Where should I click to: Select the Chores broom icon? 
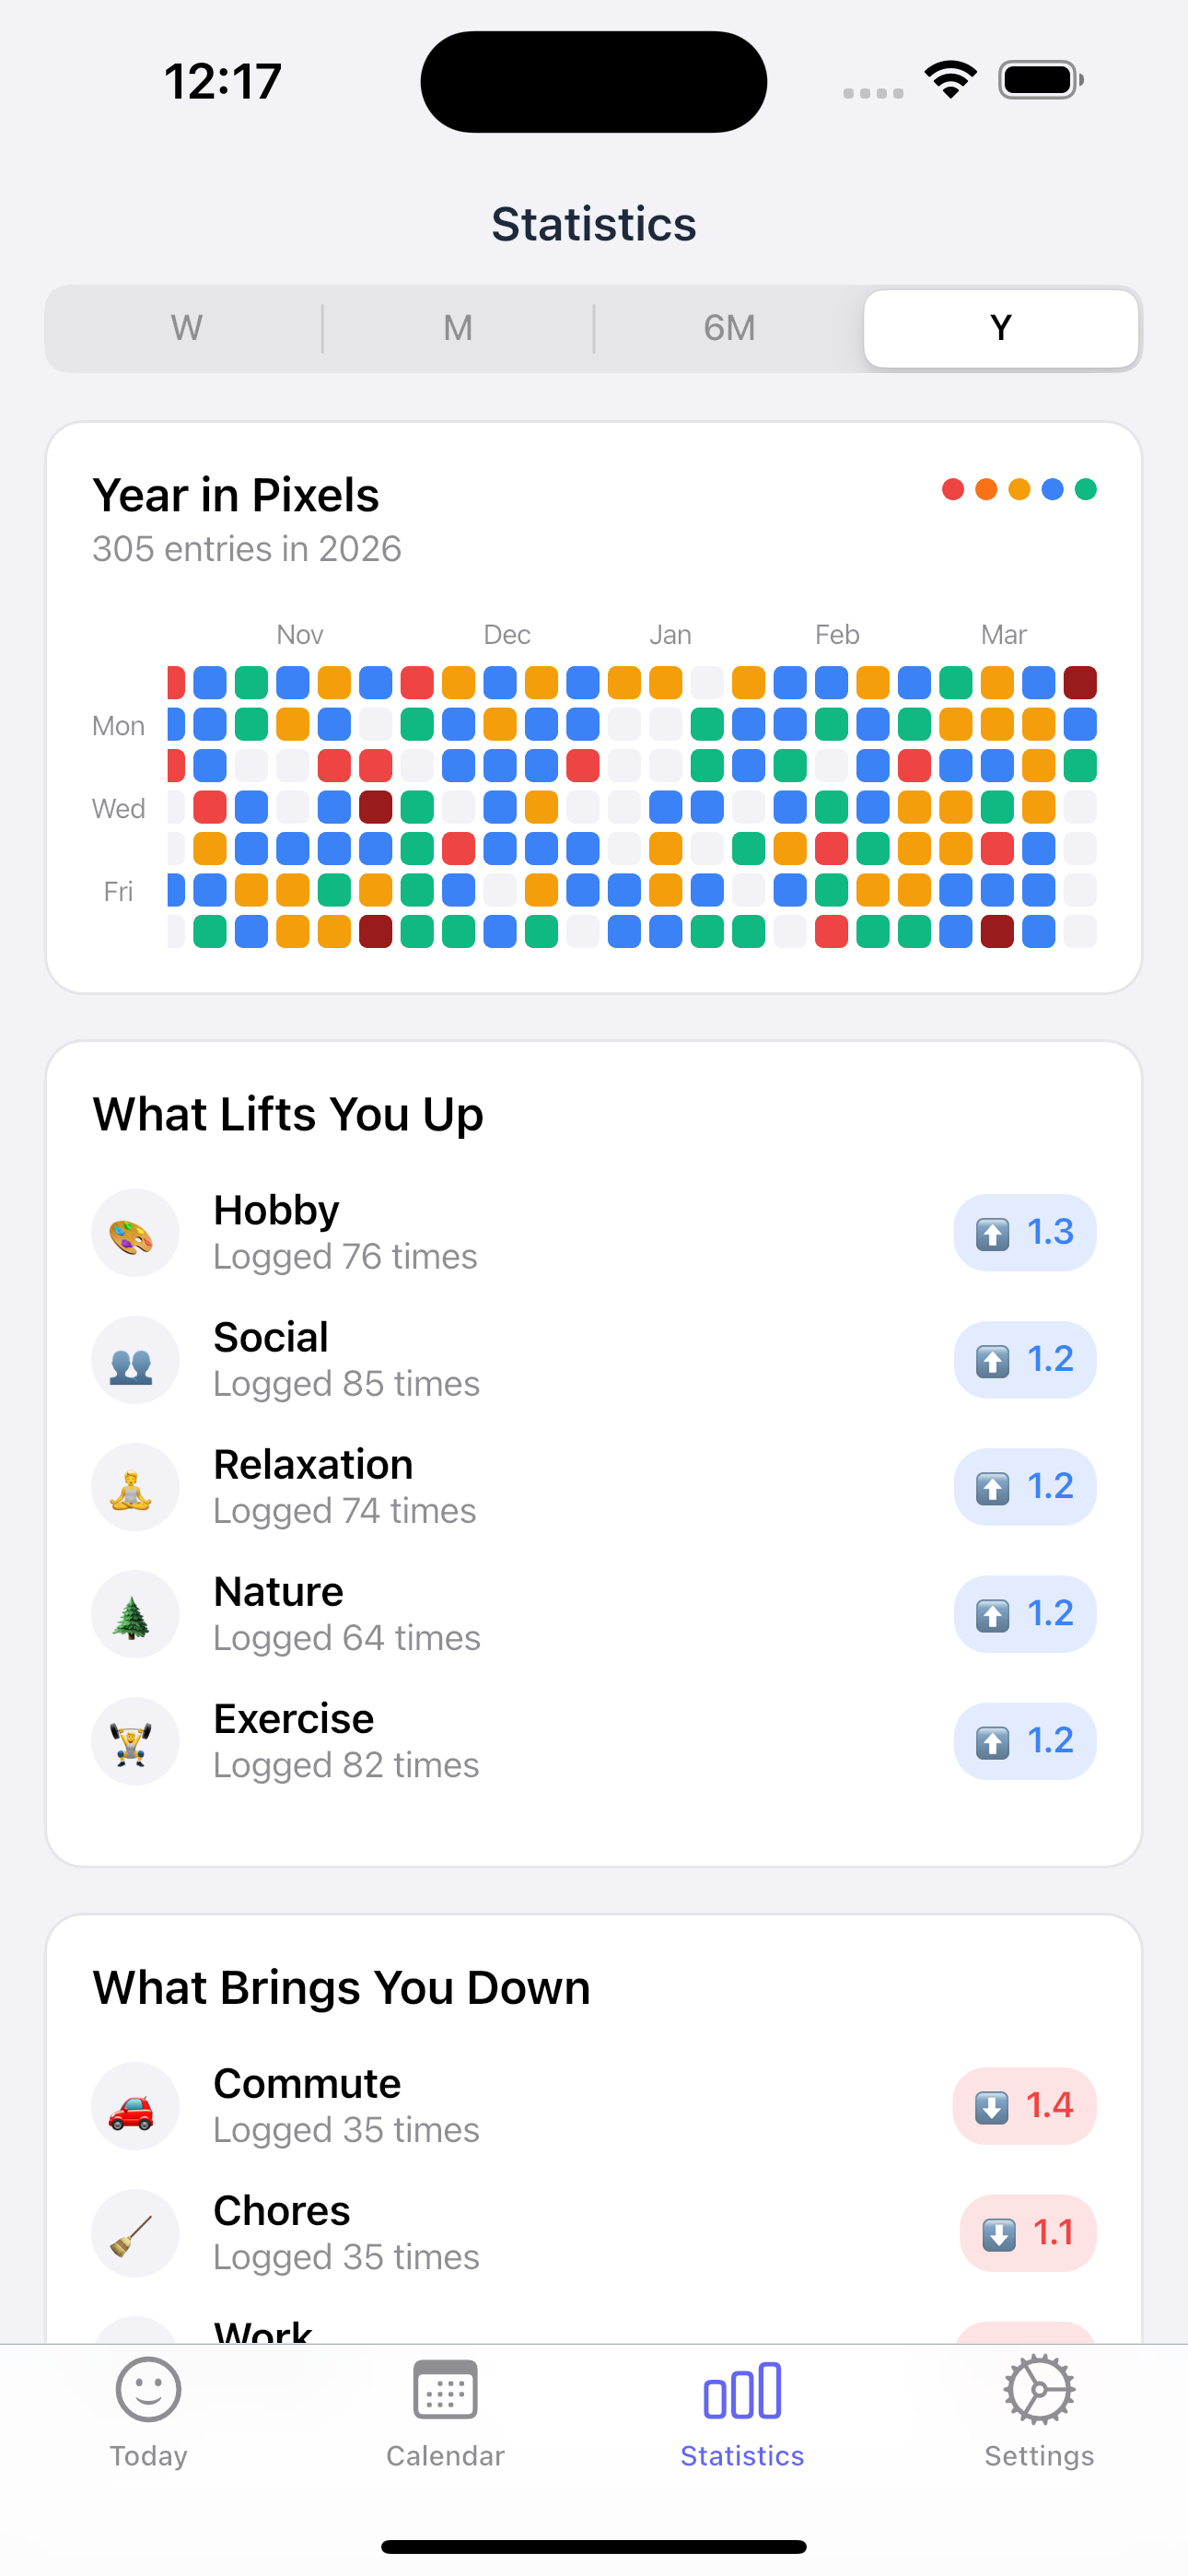tap(135, 2233)
